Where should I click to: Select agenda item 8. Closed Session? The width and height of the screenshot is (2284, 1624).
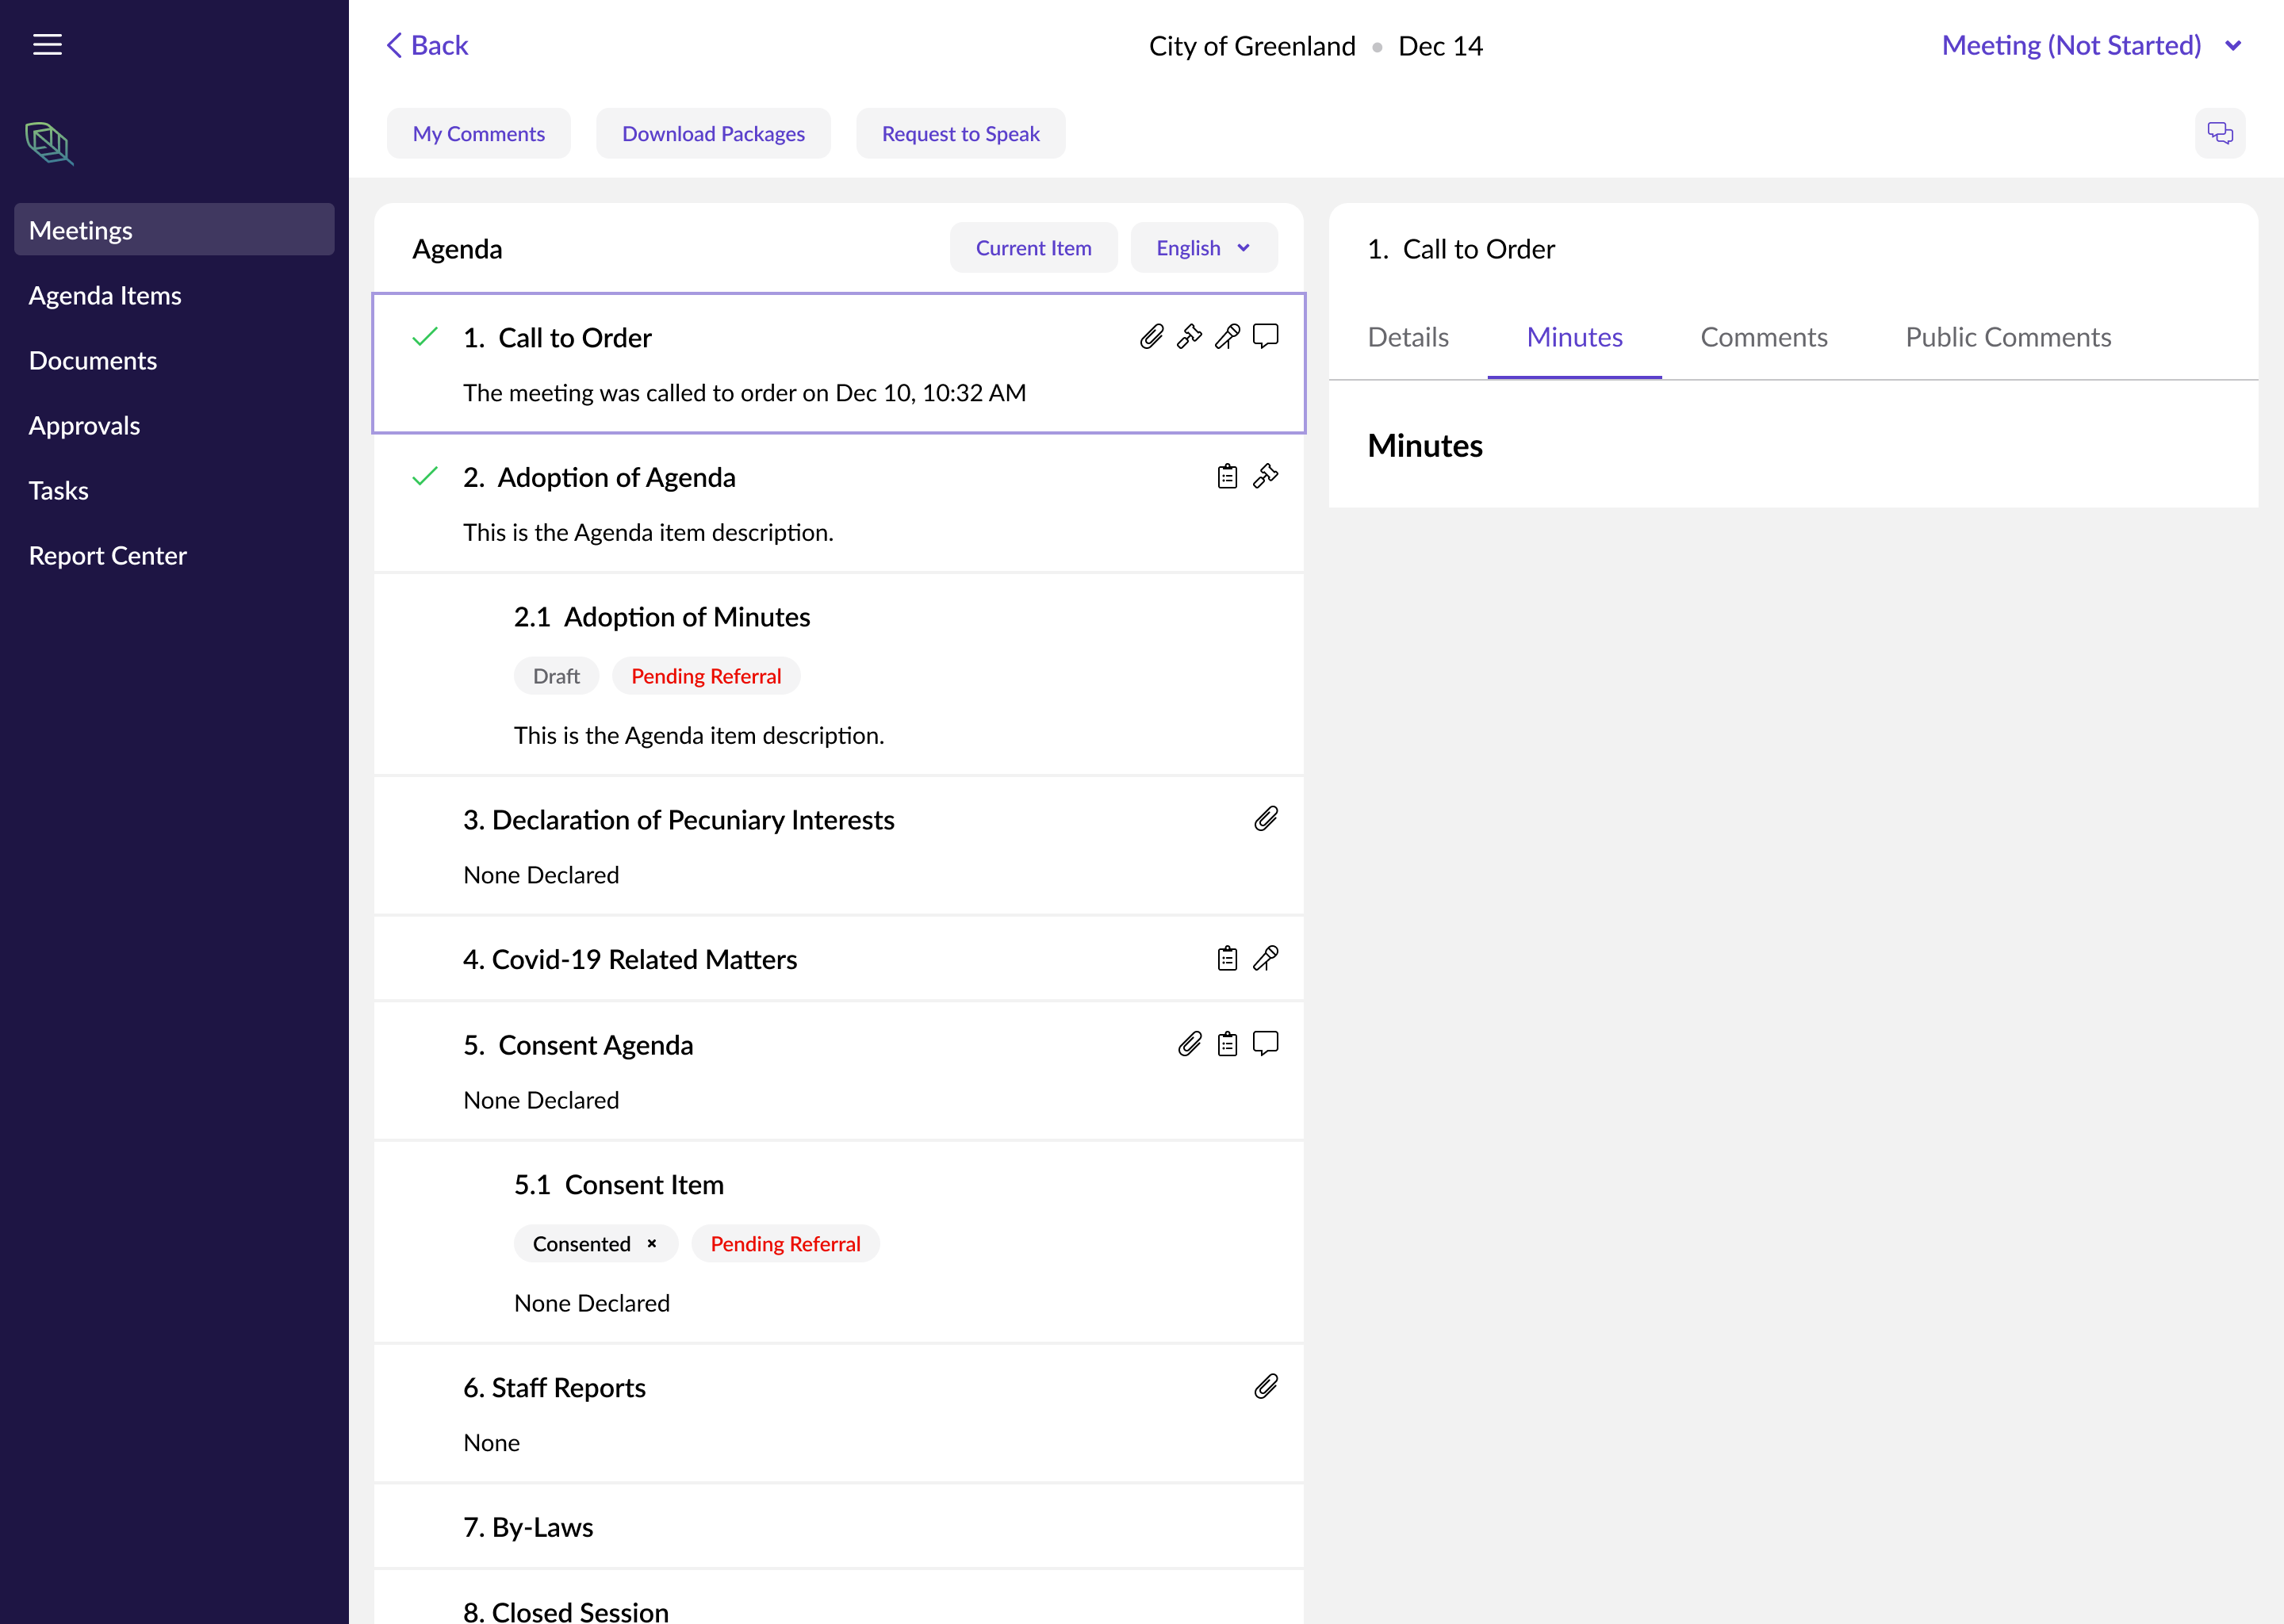[x=839, y=1598]
